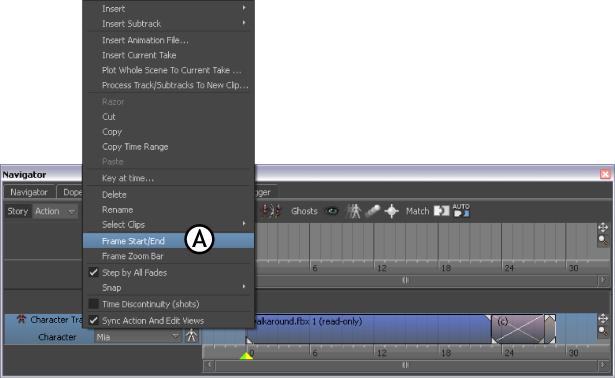Click the red characters icon on toolbar
615x378 pixels.
[271, 211]
